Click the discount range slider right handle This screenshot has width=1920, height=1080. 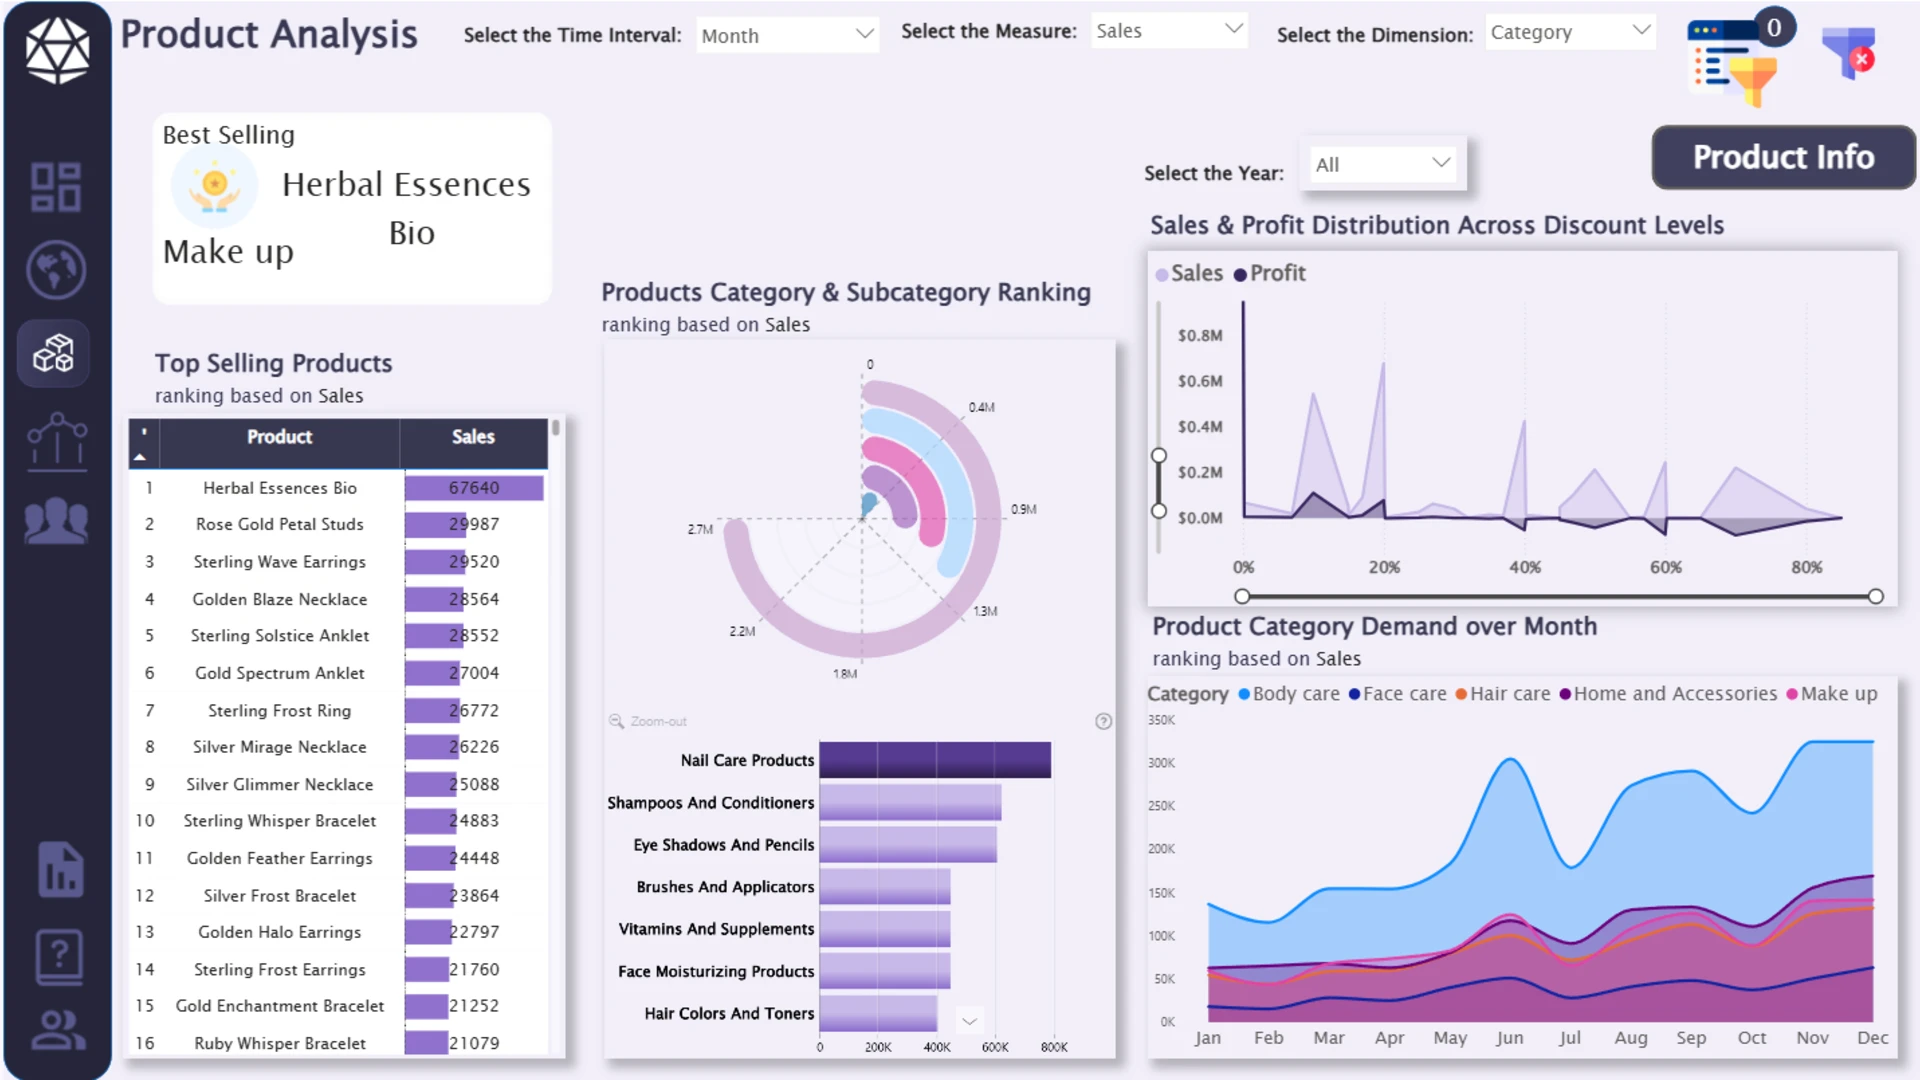[1876, 596]
